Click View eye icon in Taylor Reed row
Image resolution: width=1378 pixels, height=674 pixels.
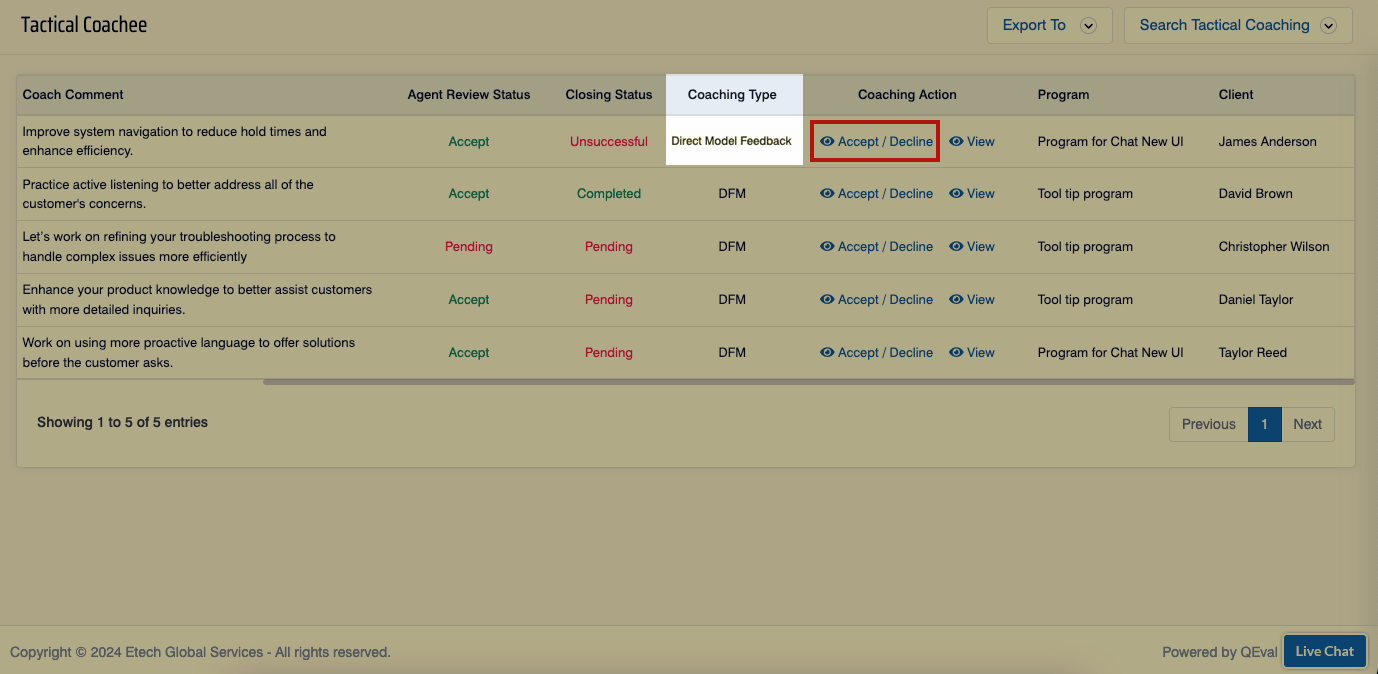click(x=956, y=353)
